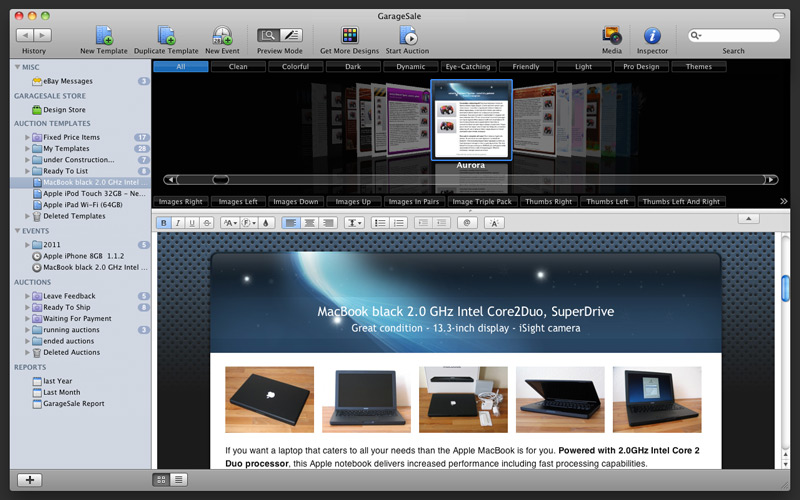Screen dimensions: 800x500
Task: Filter designs by Eye-Catching
Action: [468, 66]
